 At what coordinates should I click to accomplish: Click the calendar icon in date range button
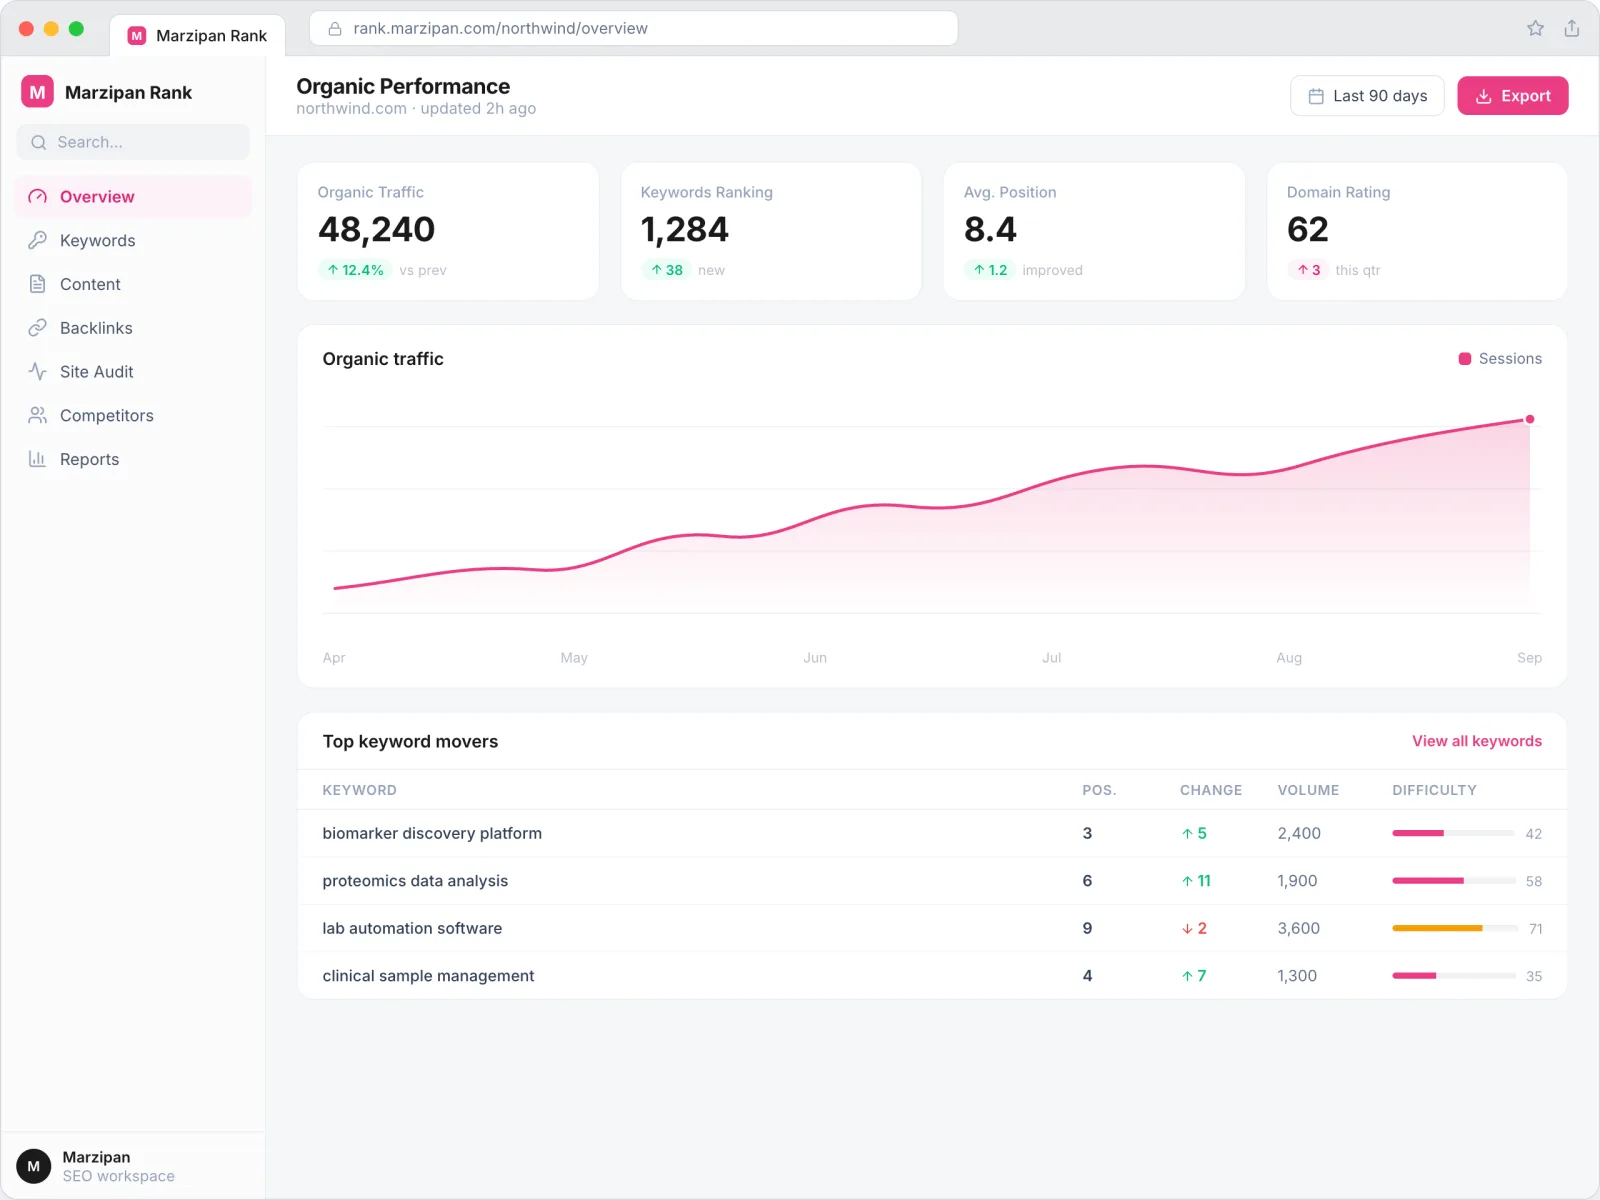click(1316, 96)
